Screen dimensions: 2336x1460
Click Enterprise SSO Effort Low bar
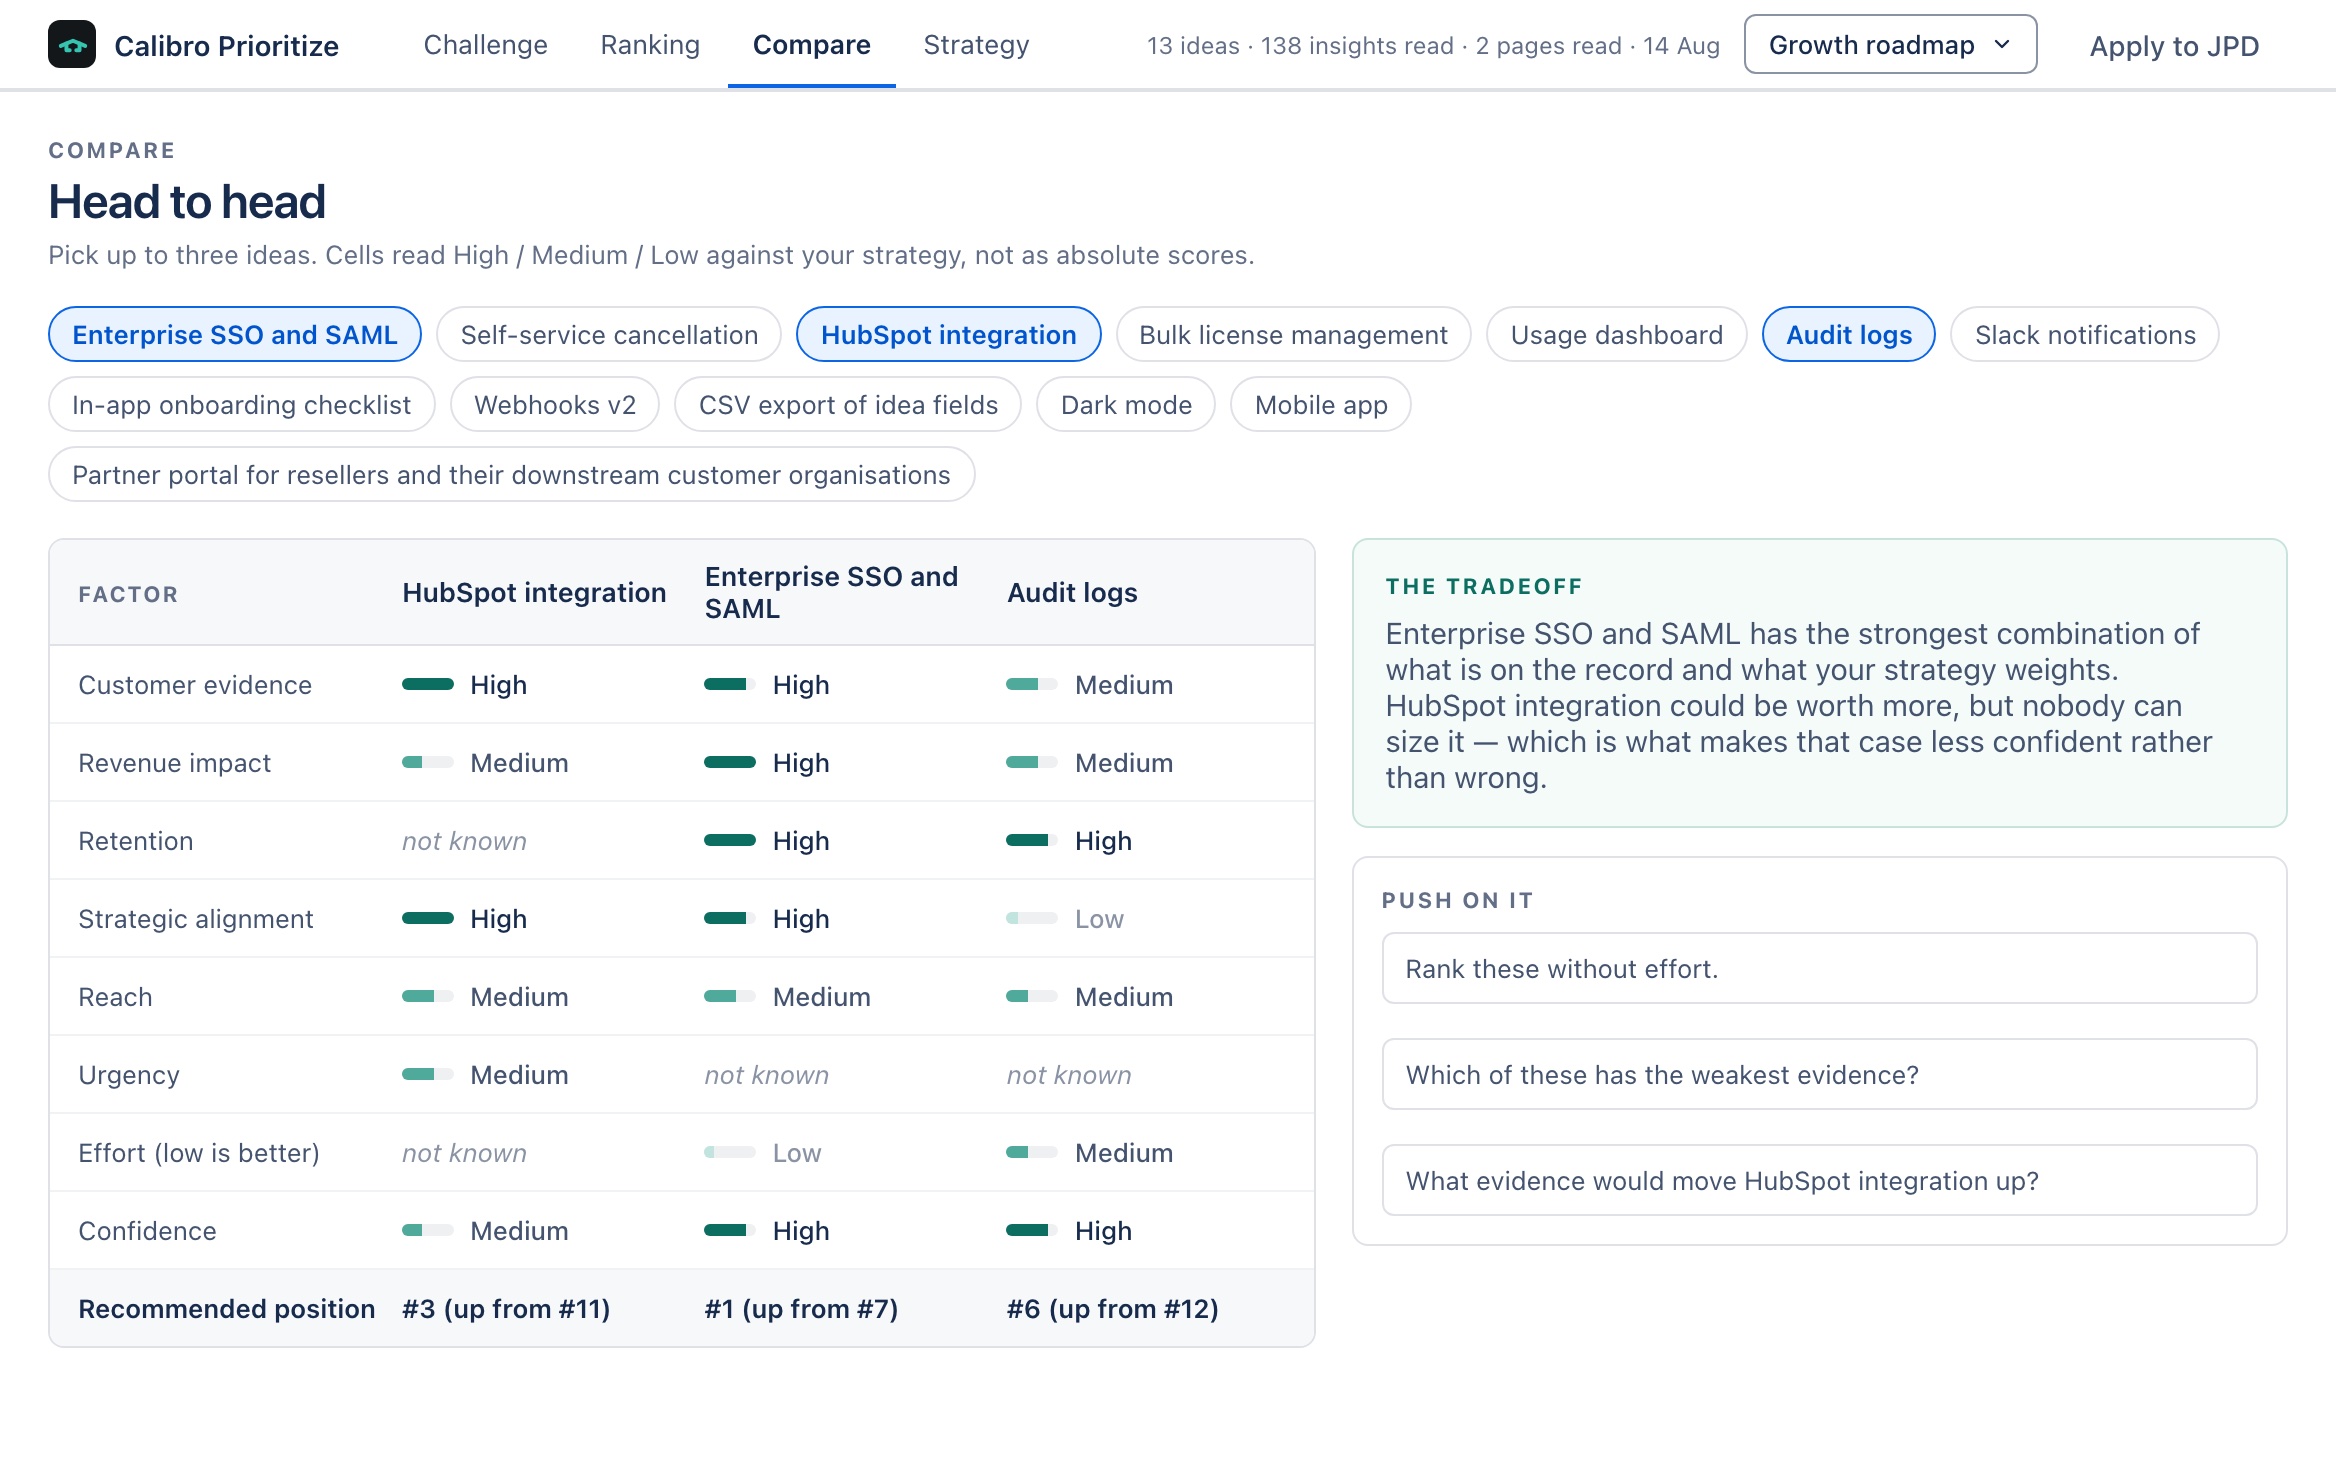click(730, 1153)
